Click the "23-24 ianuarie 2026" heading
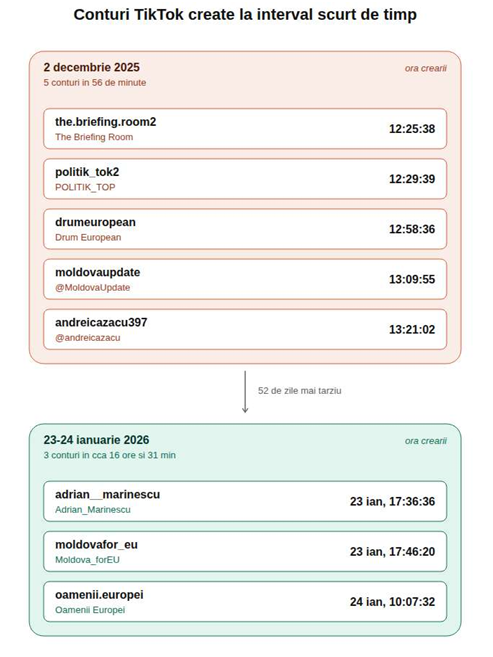 point(96,440)
